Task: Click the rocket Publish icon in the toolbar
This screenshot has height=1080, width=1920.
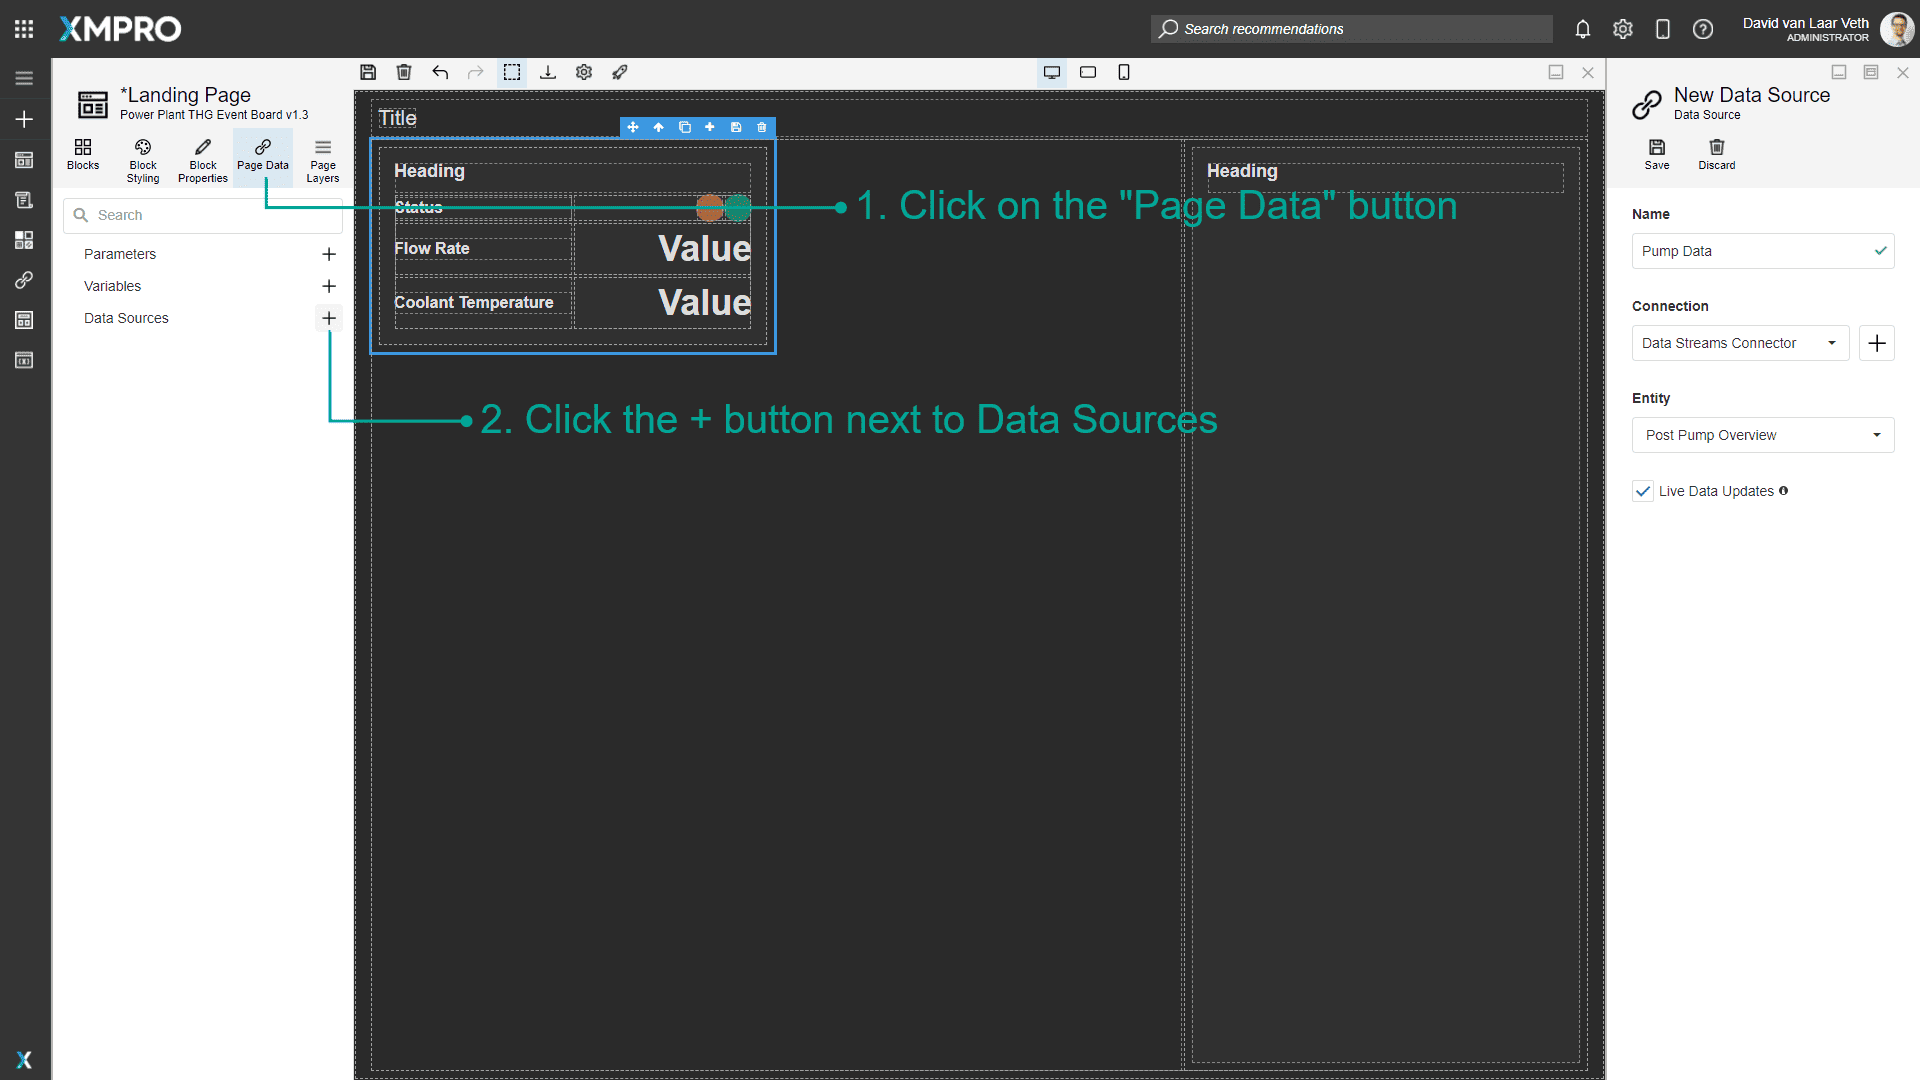Action: click(x=620, y=72)
